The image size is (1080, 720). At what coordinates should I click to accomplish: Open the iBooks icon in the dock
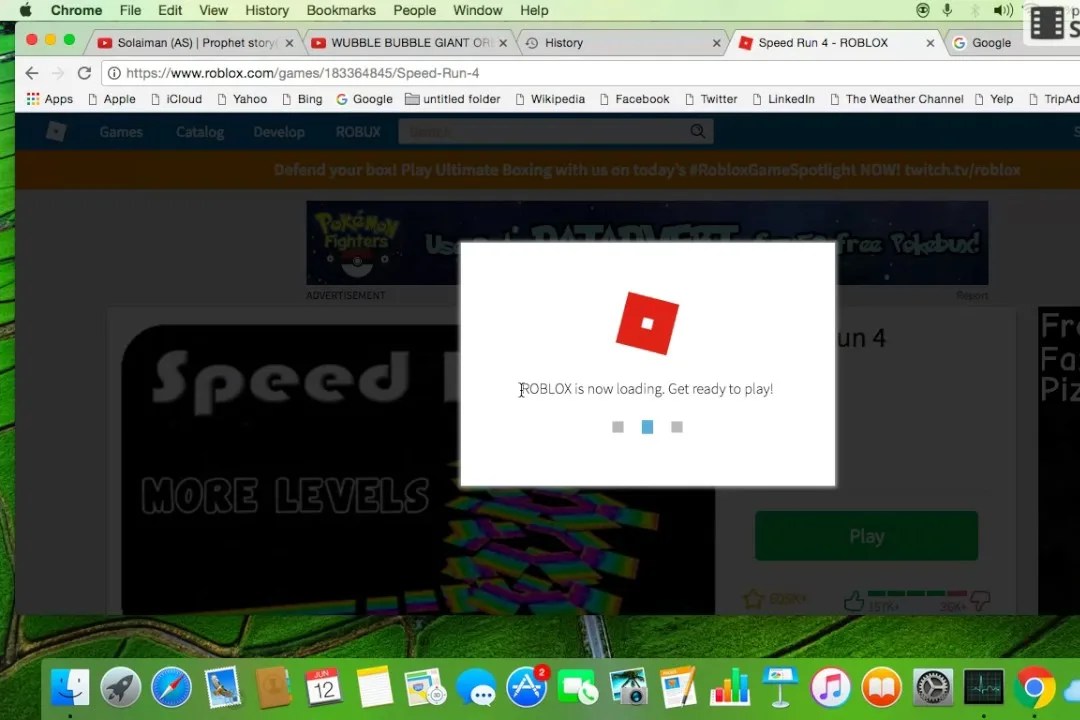tap(882, 687)
